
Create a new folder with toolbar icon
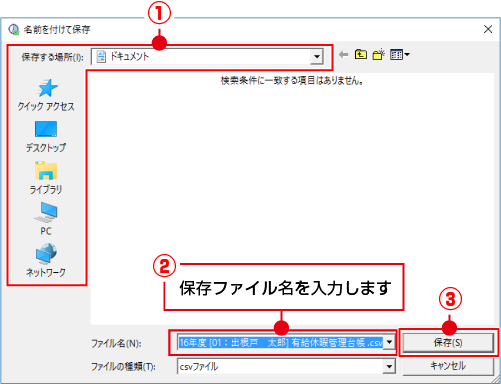(378, 54)
